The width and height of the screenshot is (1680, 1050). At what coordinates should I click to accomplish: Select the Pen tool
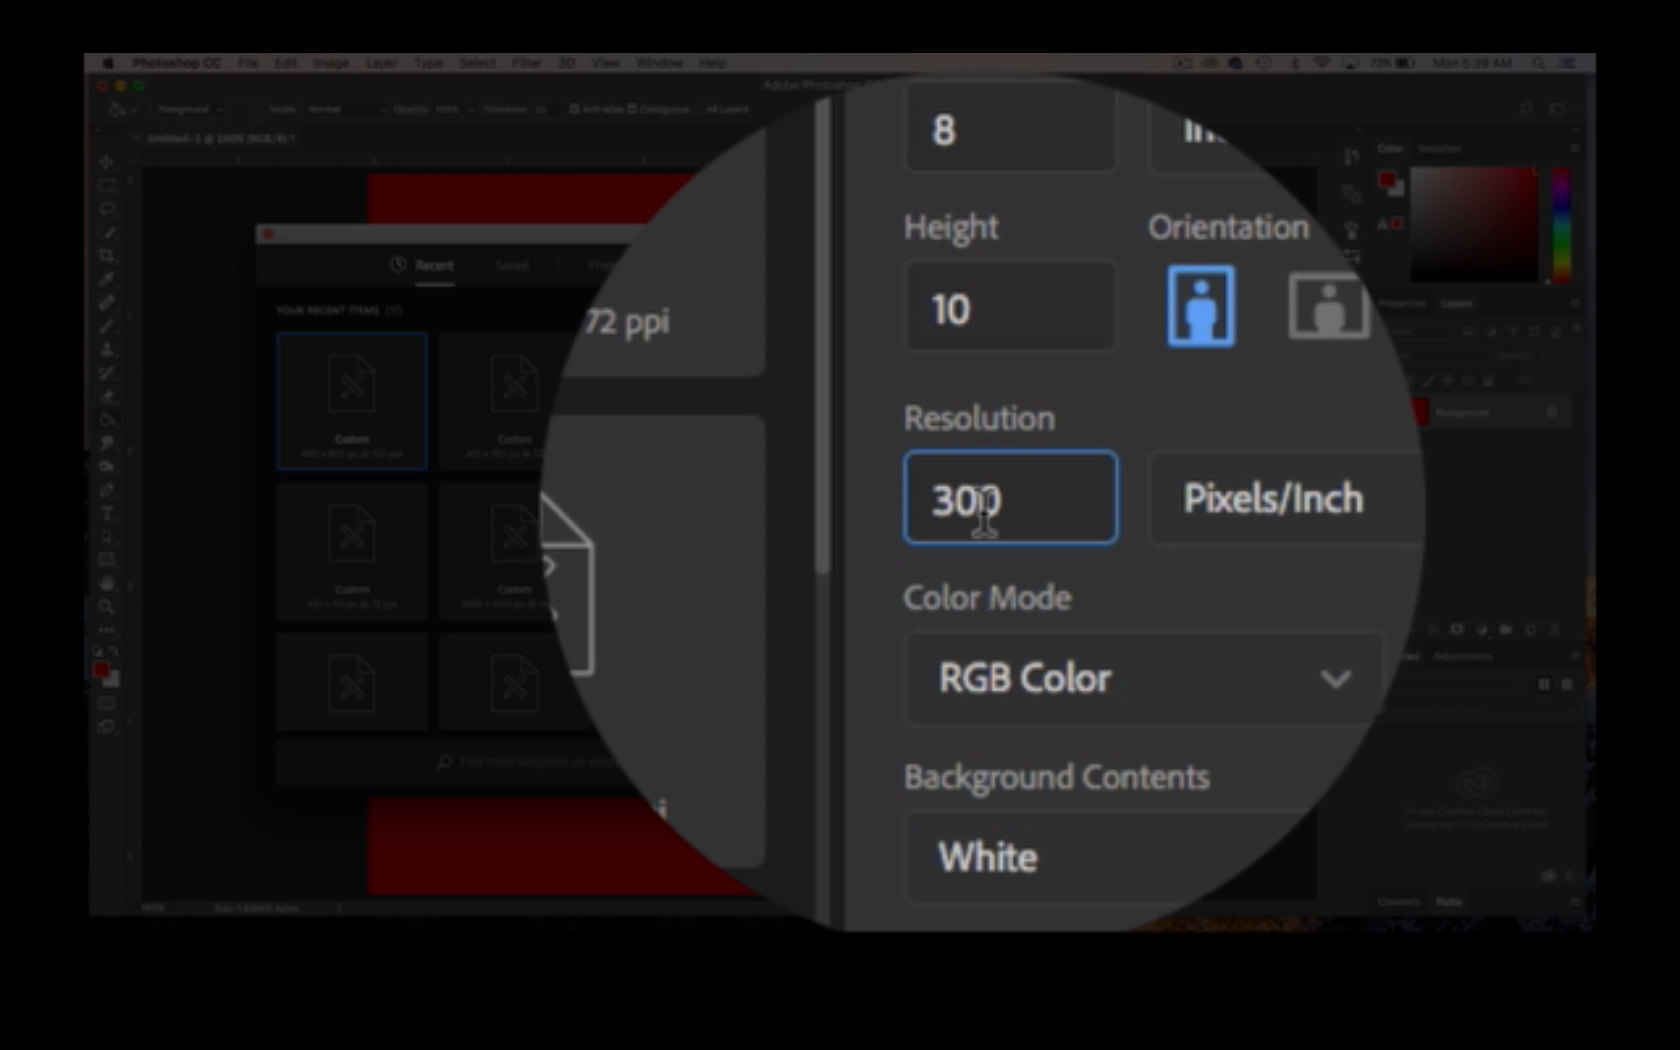coord(106,490)
